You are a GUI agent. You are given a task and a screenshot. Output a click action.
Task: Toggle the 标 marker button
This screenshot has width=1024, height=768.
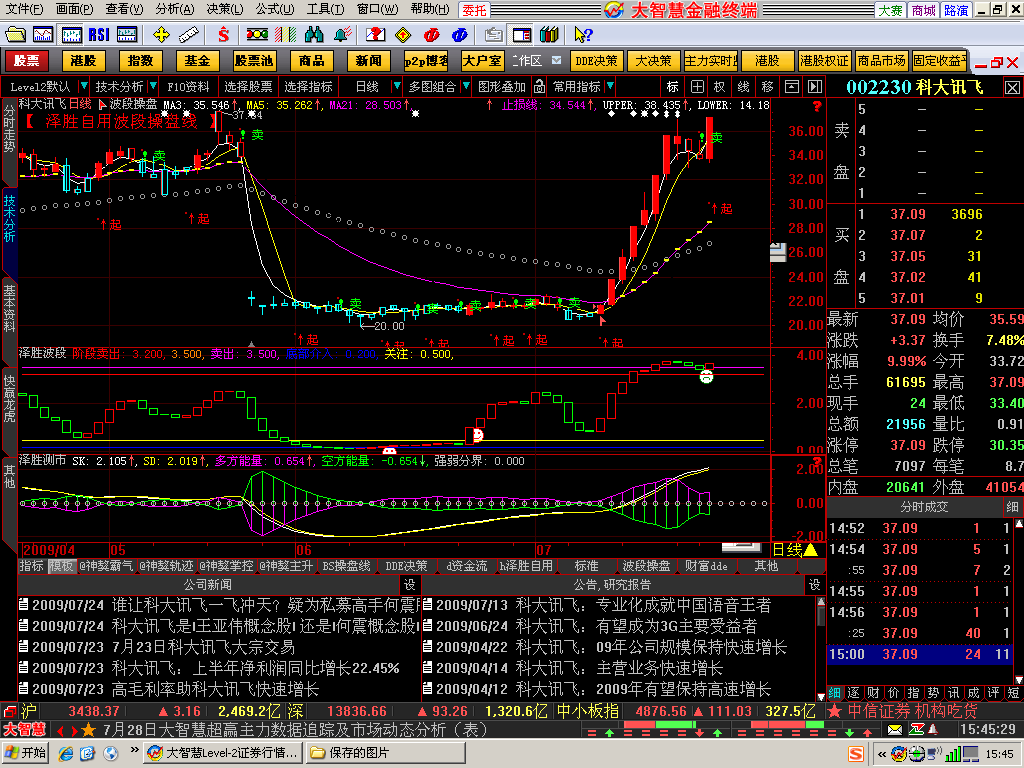pos(673,86)
